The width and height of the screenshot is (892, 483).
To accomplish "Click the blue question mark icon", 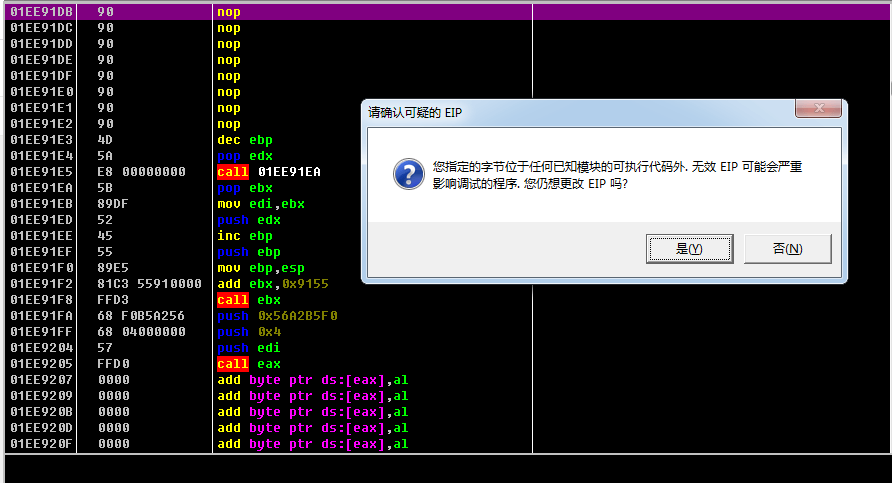I will pos(408,174).
